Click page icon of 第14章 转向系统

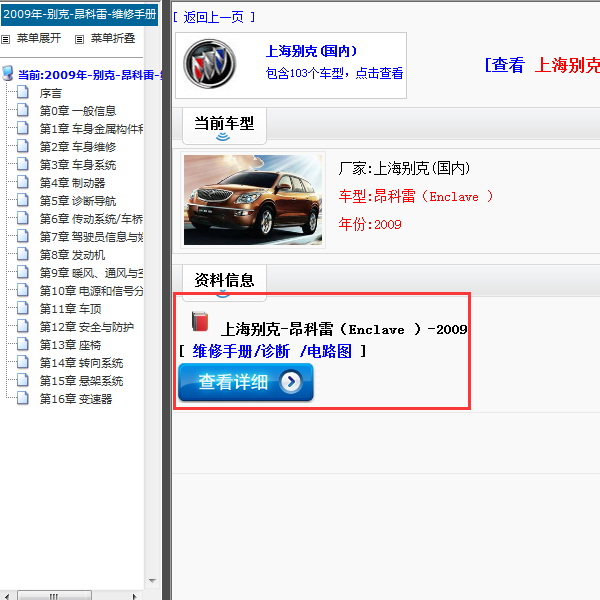23,362
